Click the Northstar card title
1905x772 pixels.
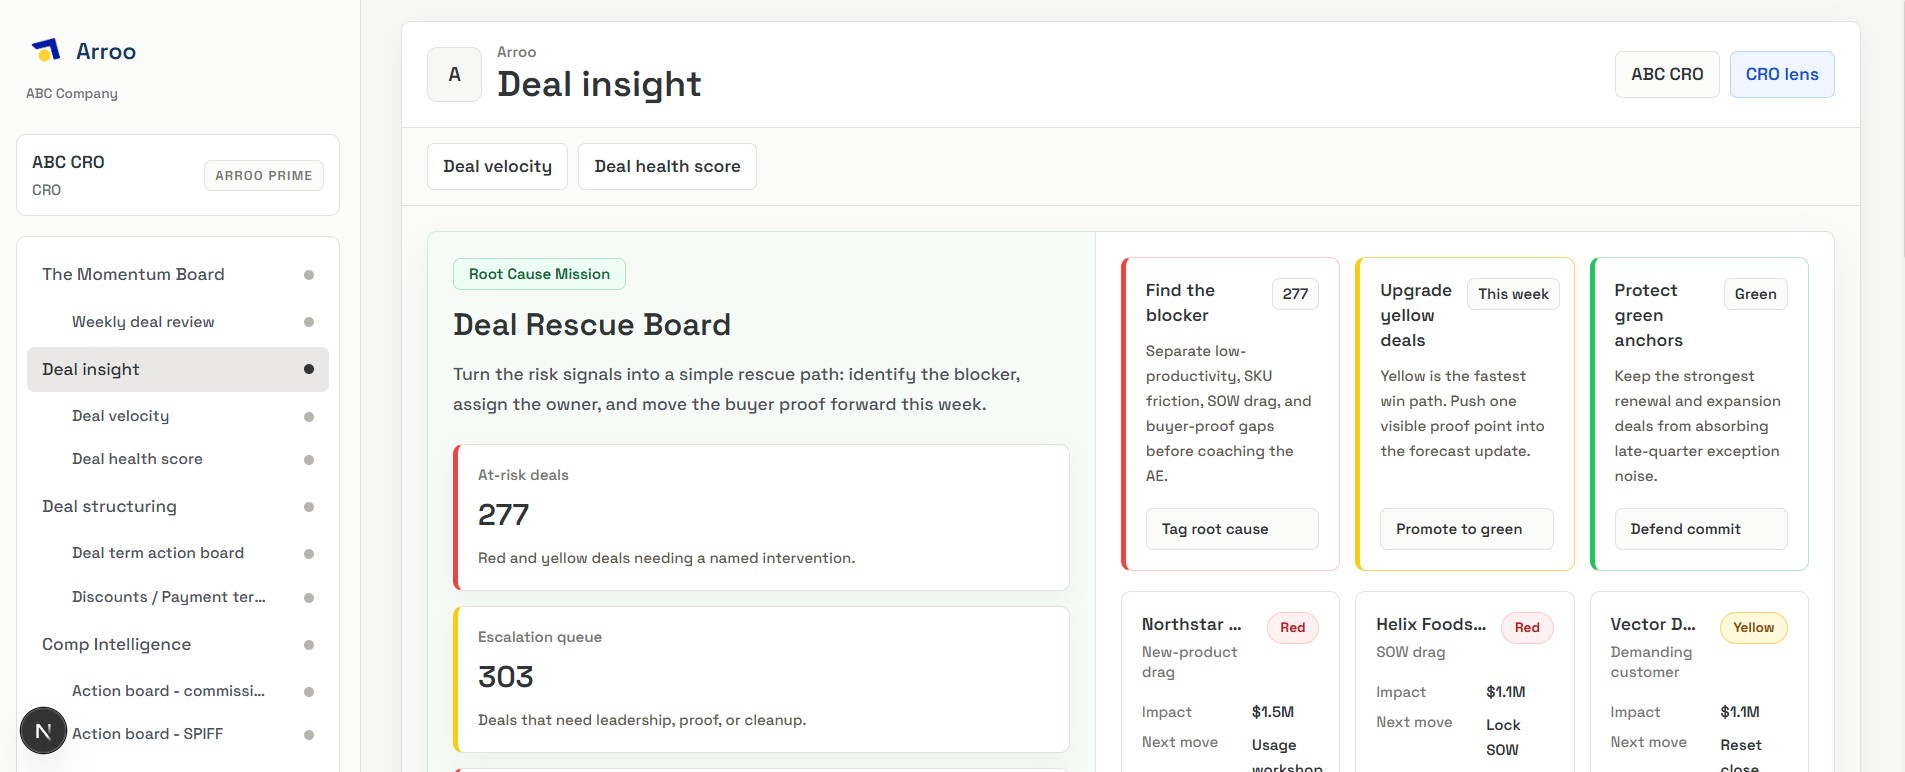[x=1192, y=624]
